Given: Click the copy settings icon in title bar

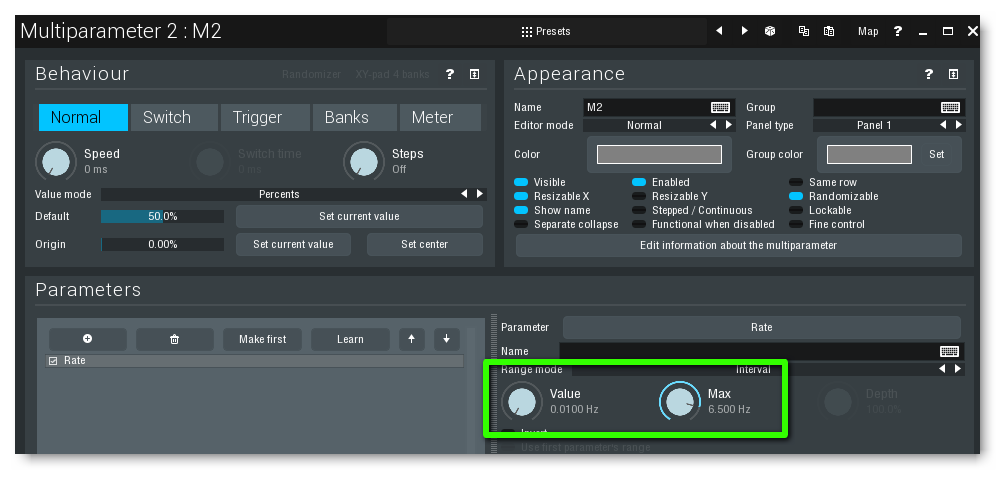Looking at the screenshot, I should (x=803, y=31).
